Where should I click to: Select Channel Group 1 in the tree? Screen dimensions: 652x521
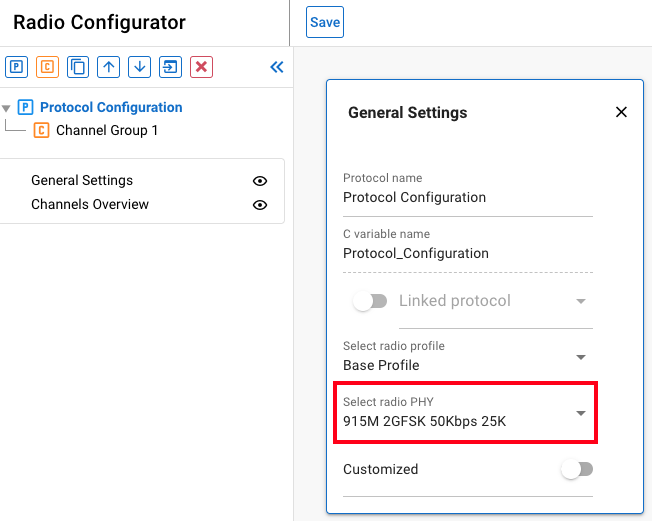tap(106, 130)
